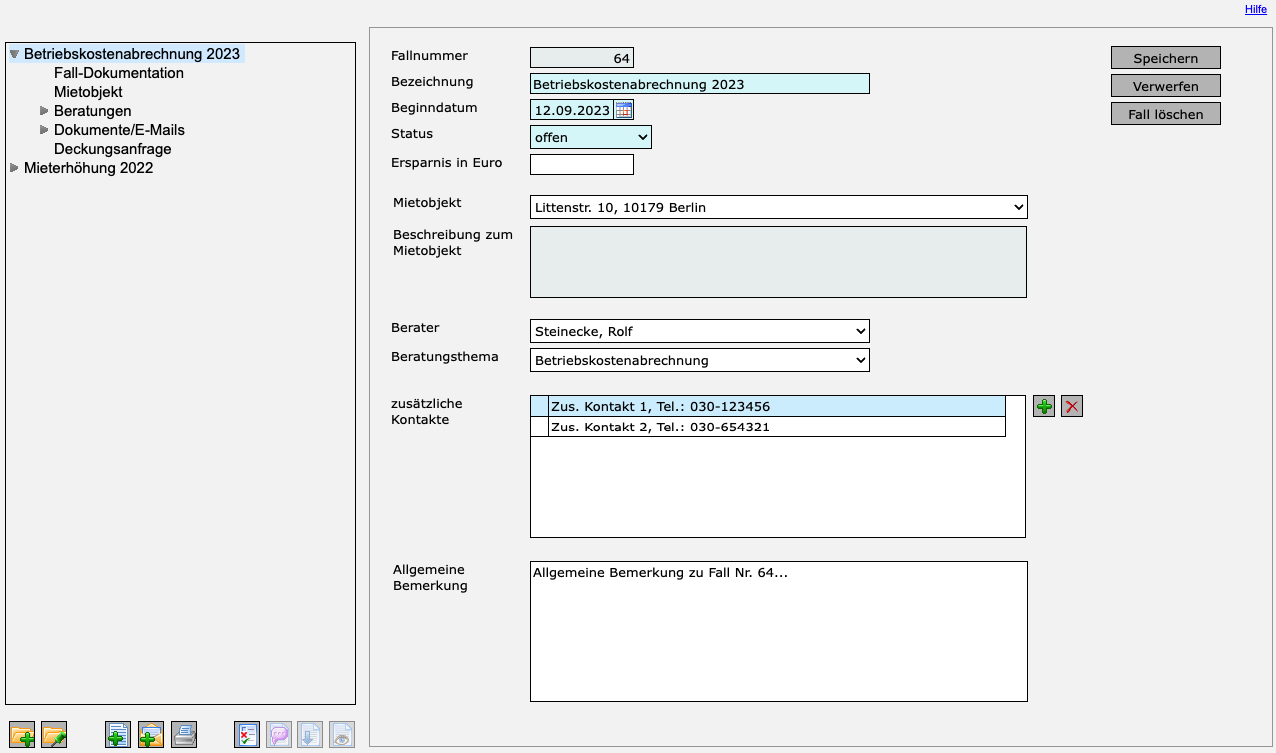Click the Ersparnis in Euro field
The height and width of the screenshot is (753, 1276).
[581, 164]
